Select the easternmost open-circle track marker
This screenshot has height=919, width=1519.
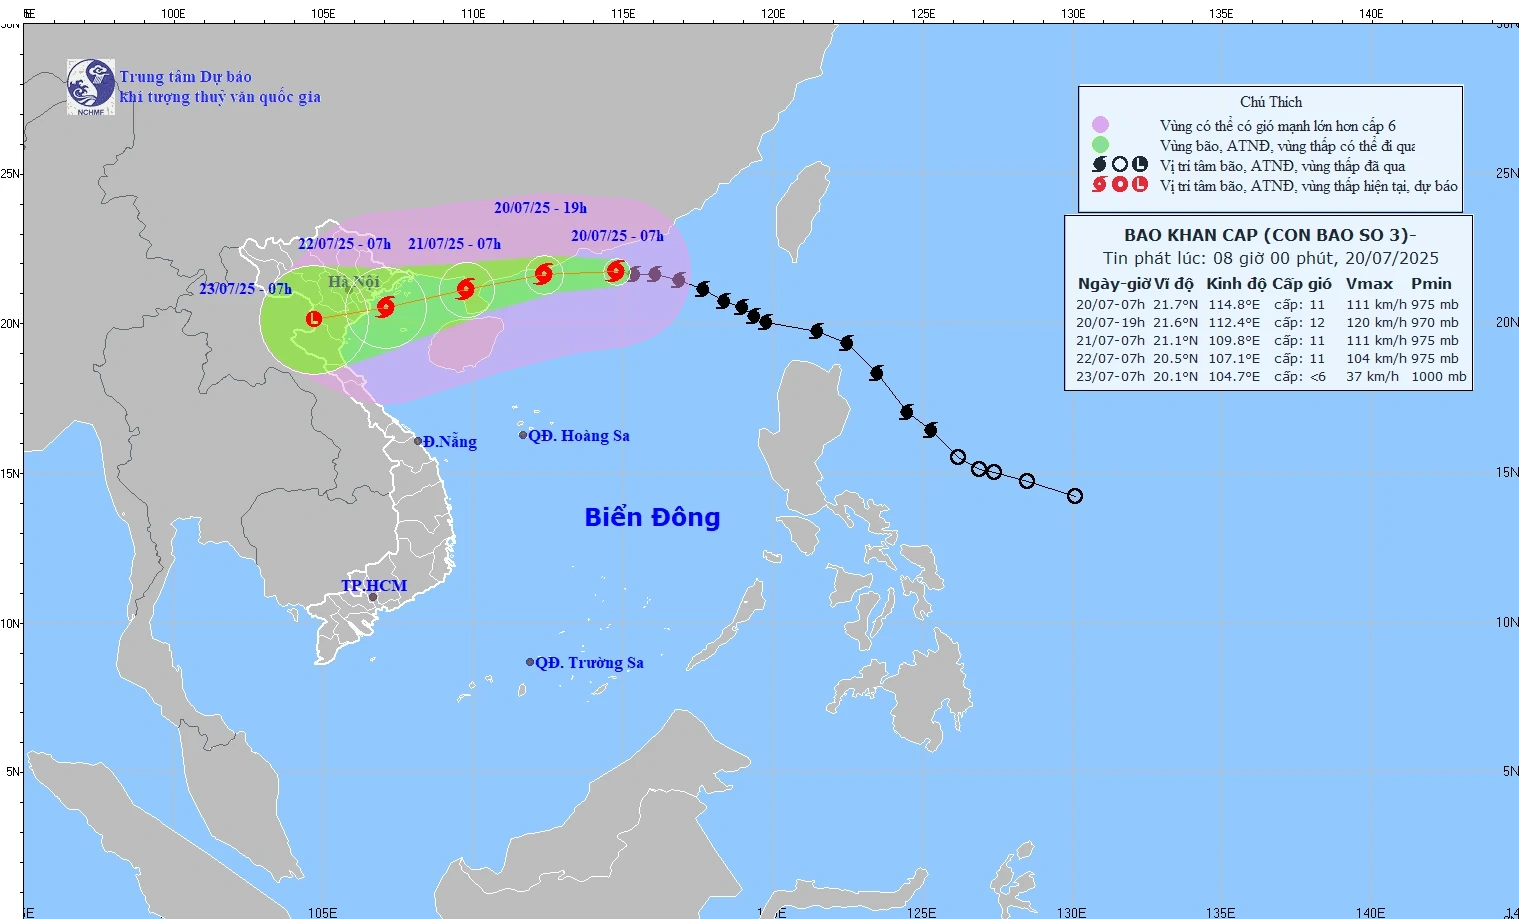[x=1075, y=496]
